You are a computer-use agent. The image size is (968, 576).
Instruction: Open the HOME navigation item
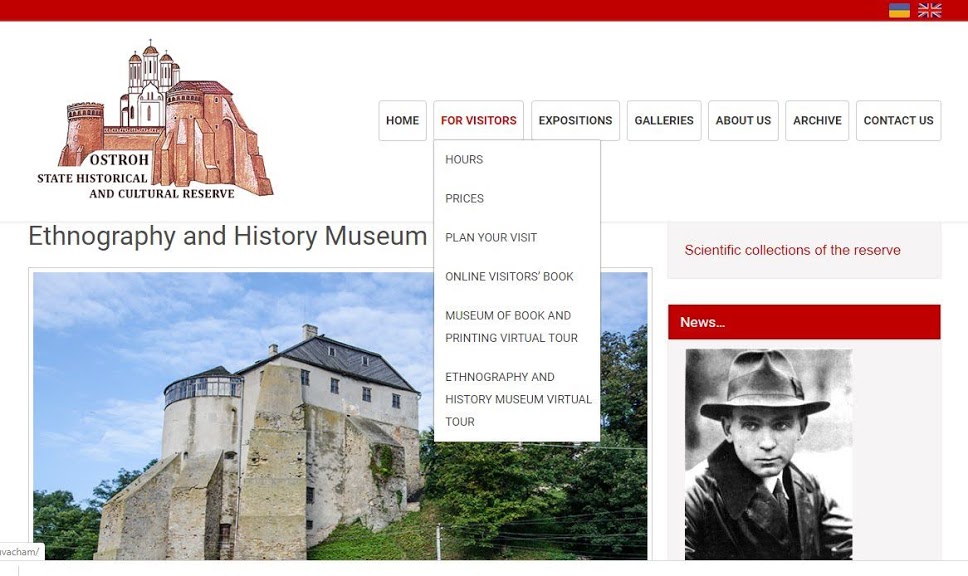point(403,120)
